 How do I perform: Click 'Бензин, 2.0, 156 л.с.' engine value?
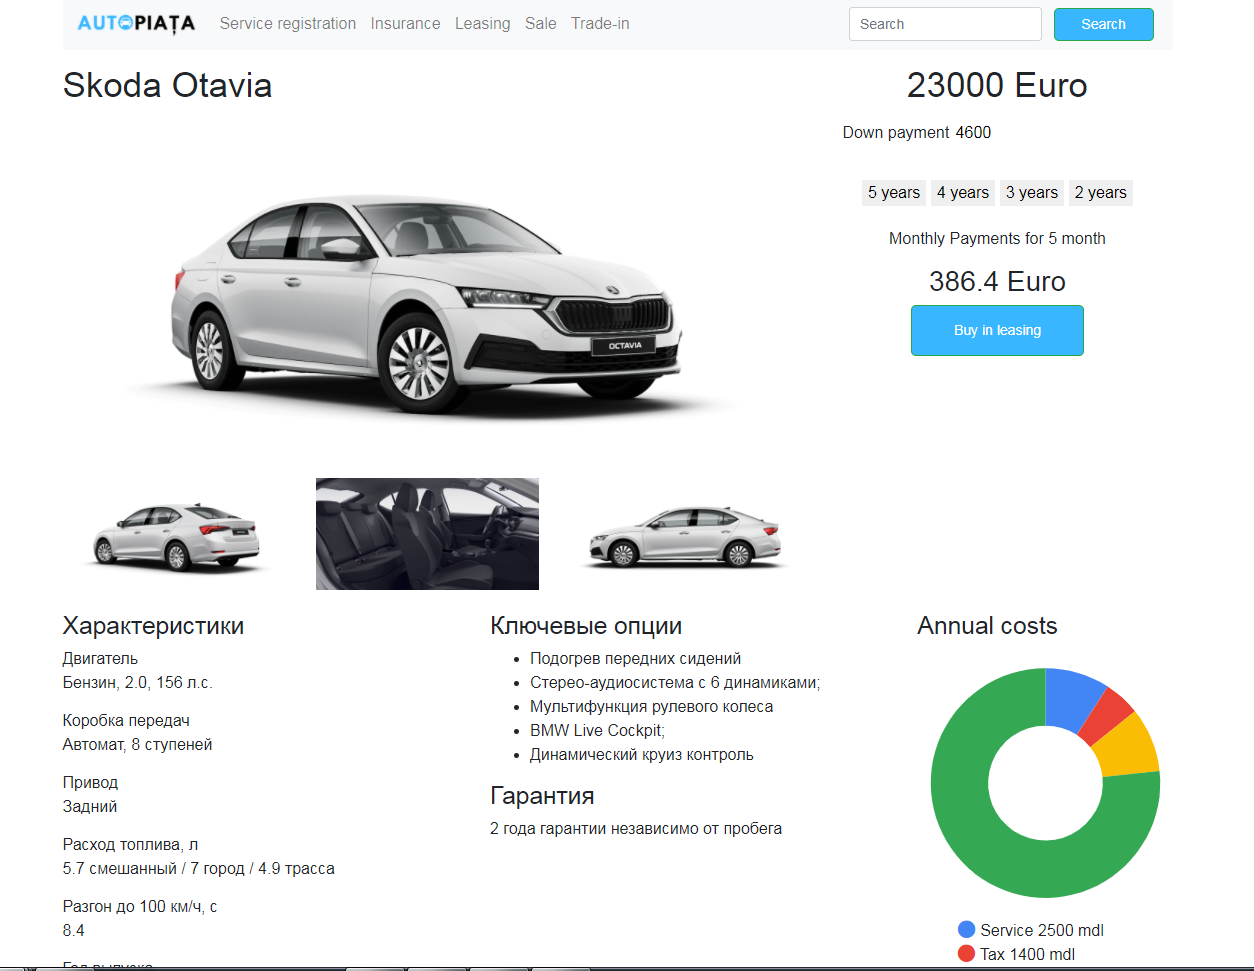(138, 682)
